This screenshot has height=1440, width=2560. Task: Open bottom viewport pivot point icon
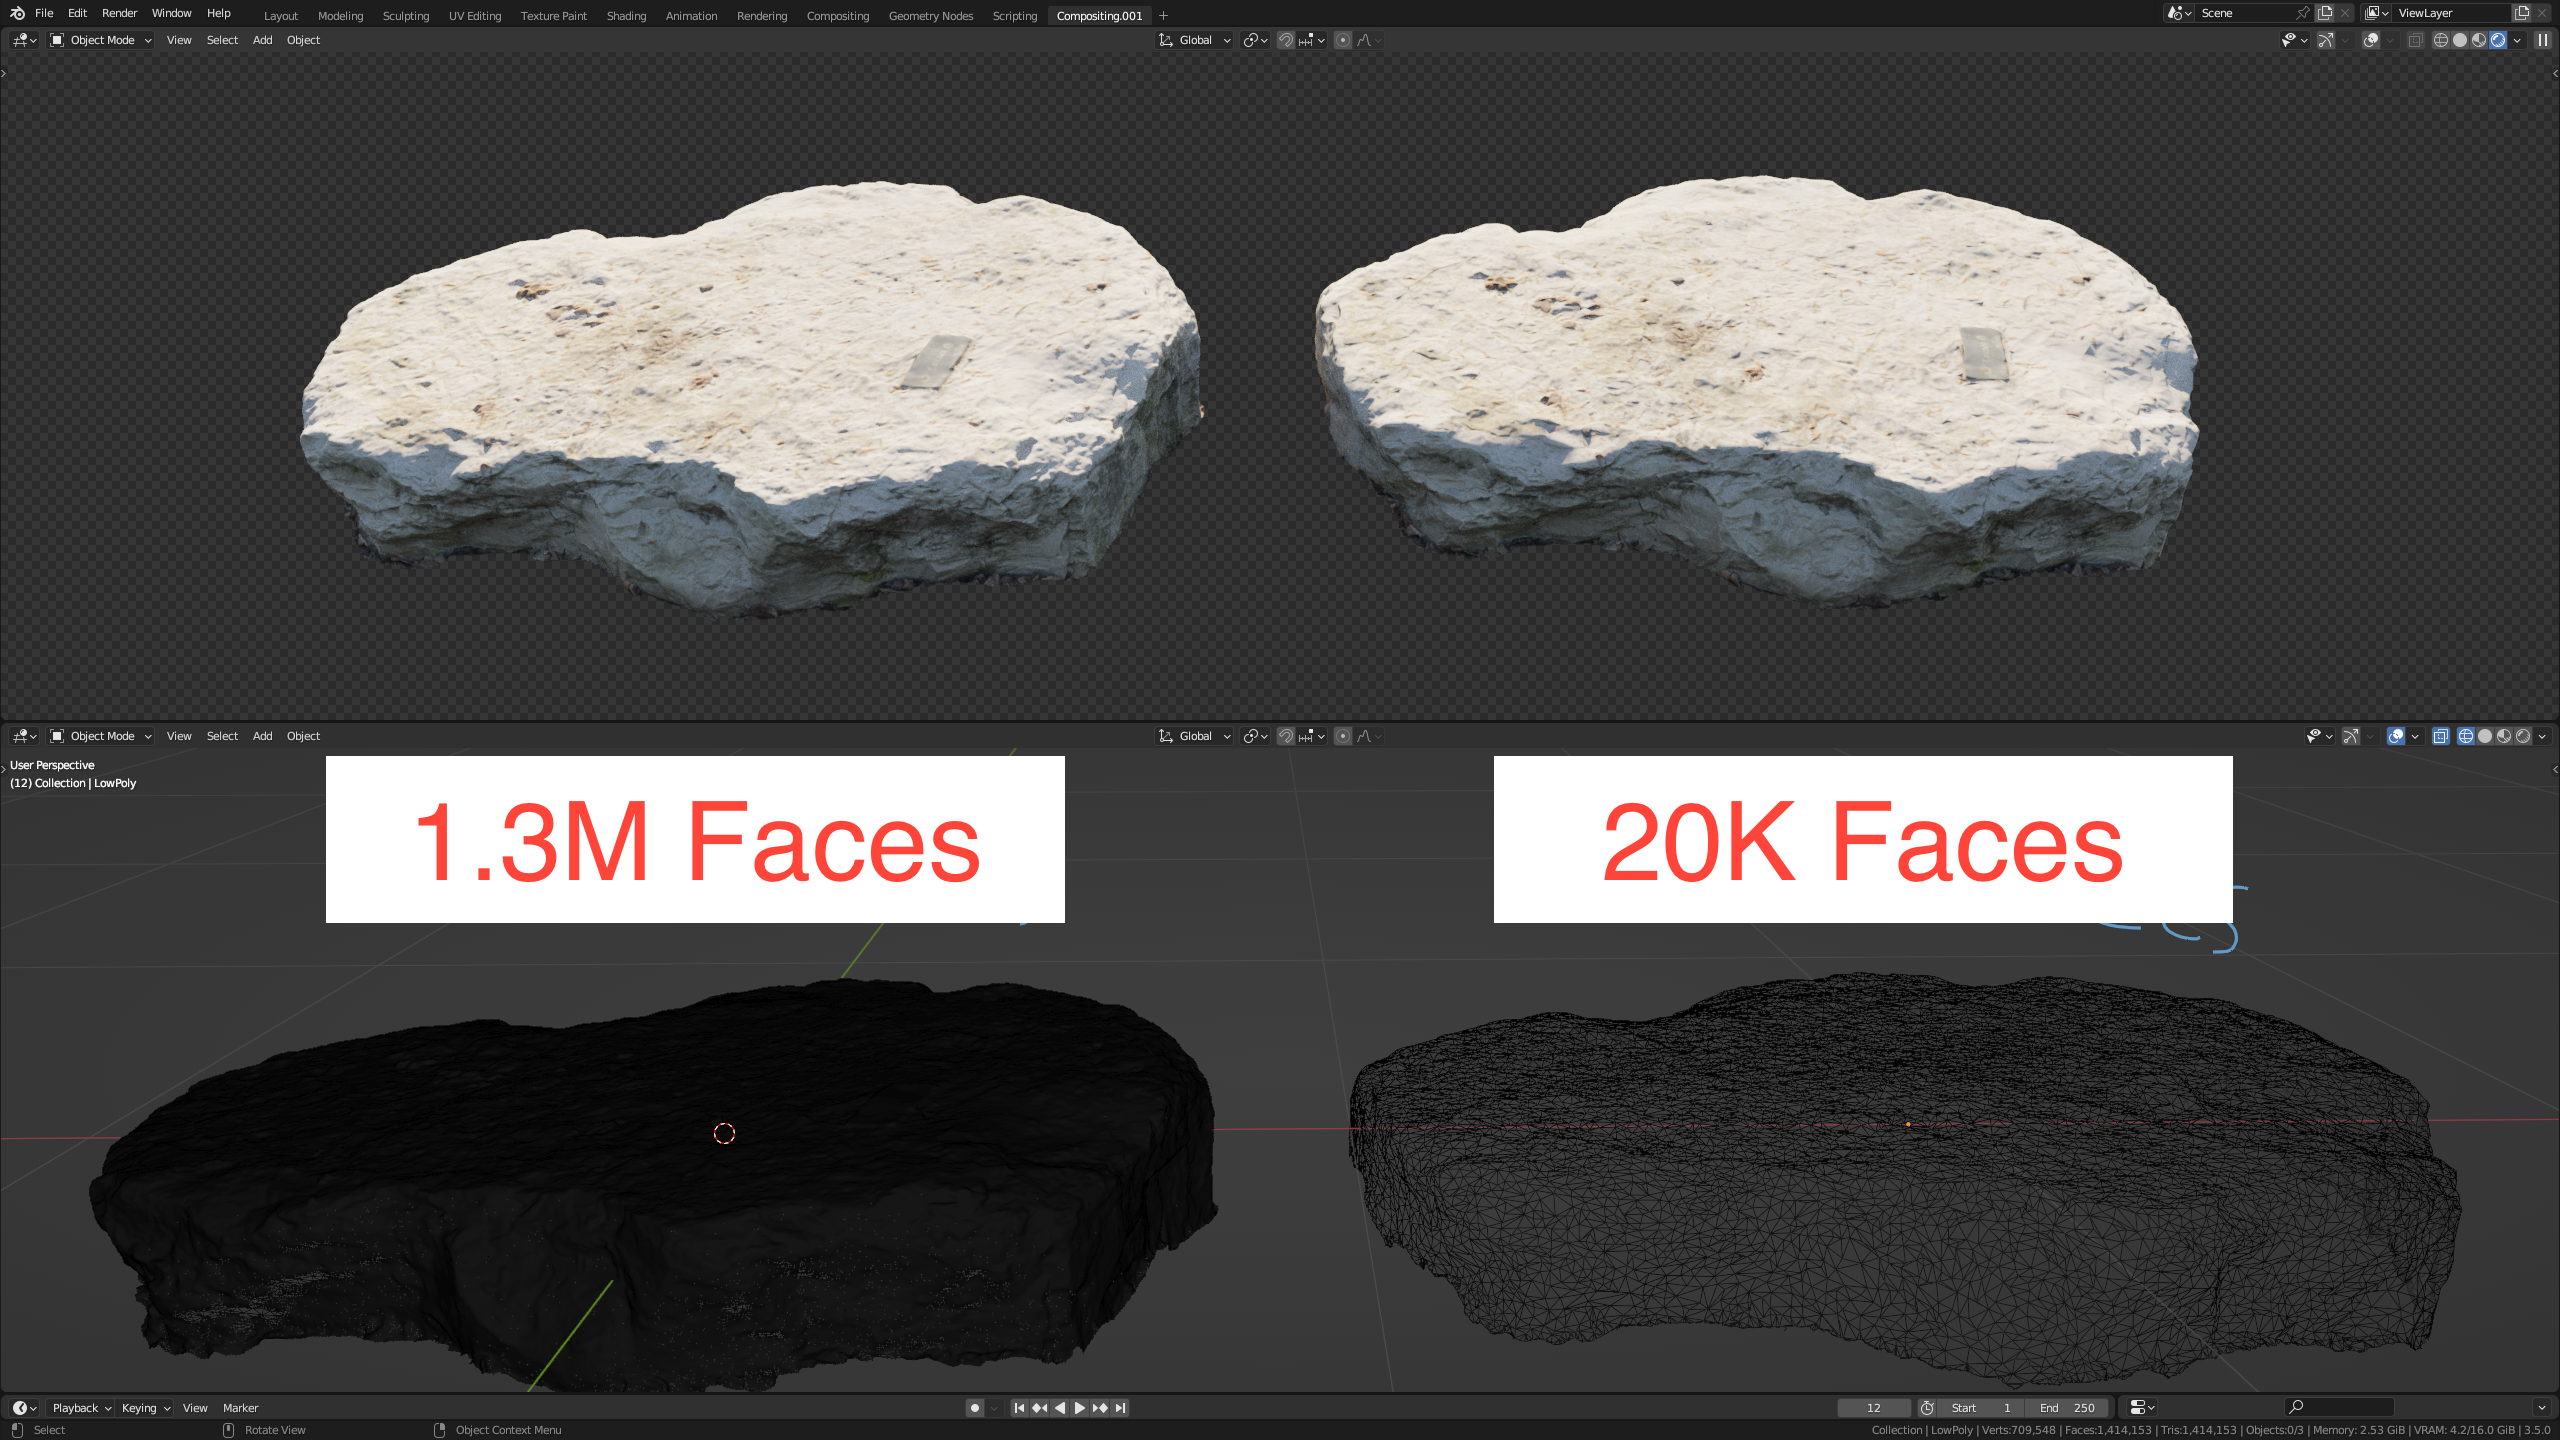(1255, 736)
